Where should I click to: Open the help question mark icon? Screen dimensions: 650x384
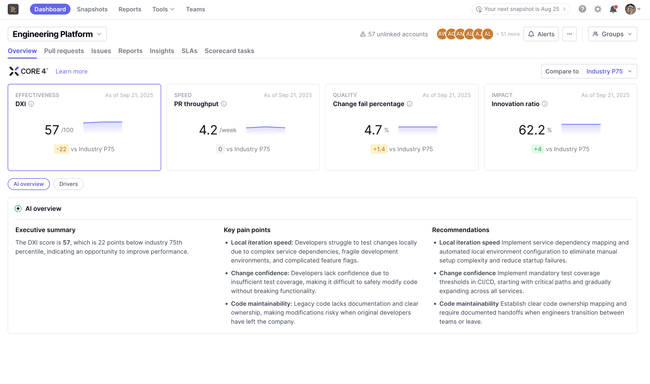point(582,9)
